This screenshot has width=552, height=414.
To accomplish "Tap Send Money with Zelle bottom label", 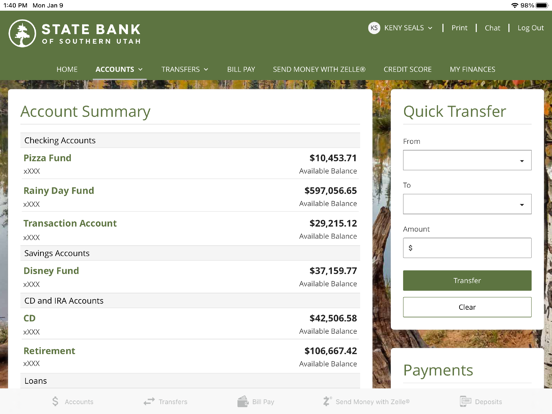I will point(372,402).
